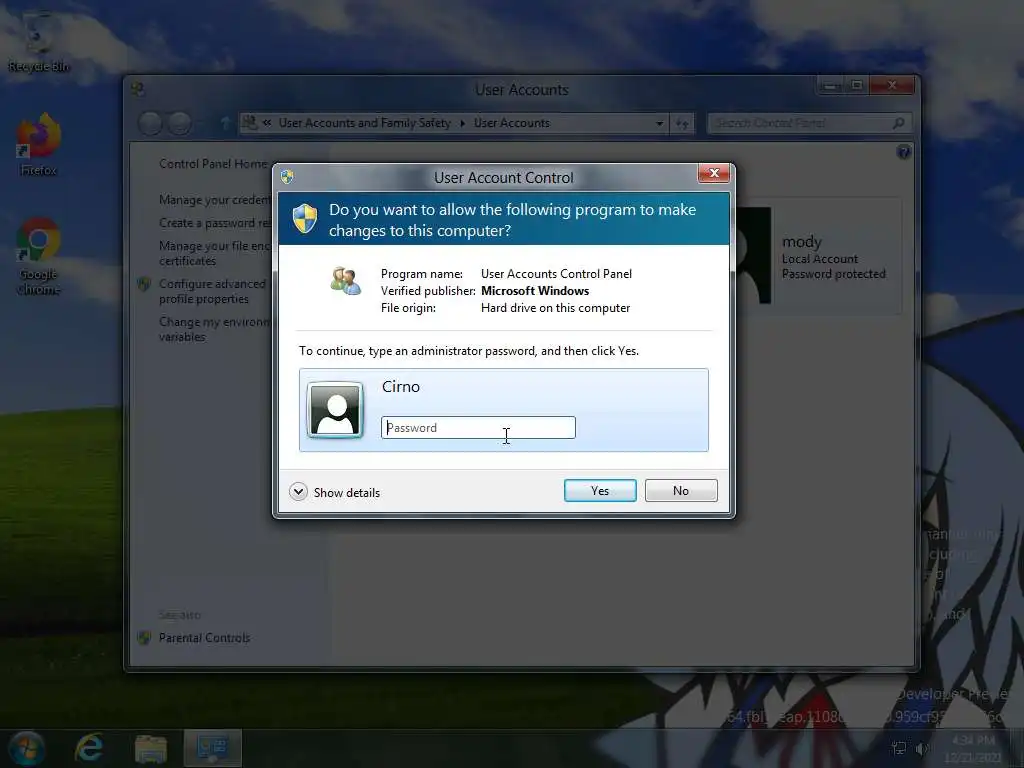Image resolution: width=1024 pixels, height=768 pixels.
Task: Open Firefox desktop shortcut
Action: [x=39, y=145]
